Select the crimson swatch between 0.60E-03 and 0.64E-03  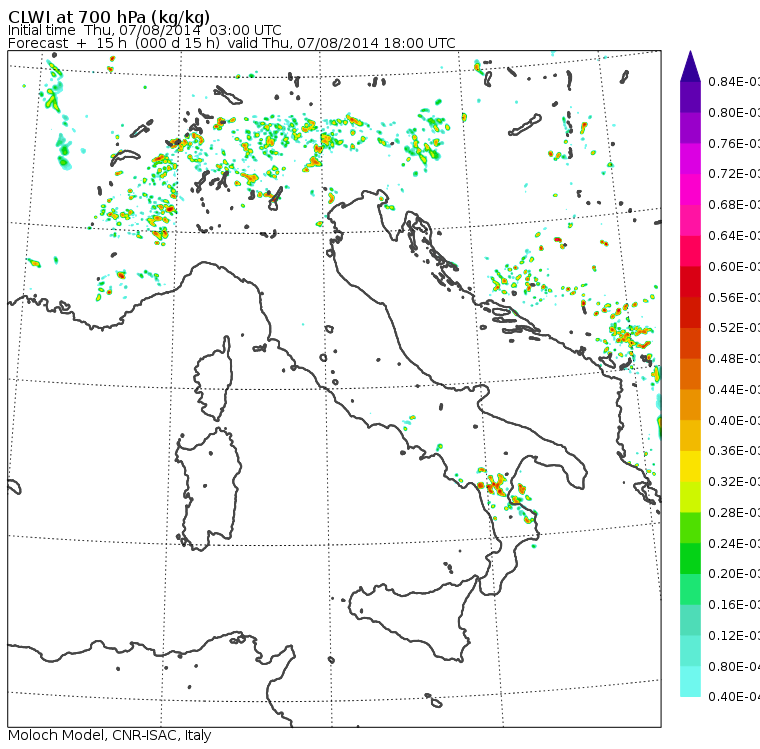tap(690, 251)
